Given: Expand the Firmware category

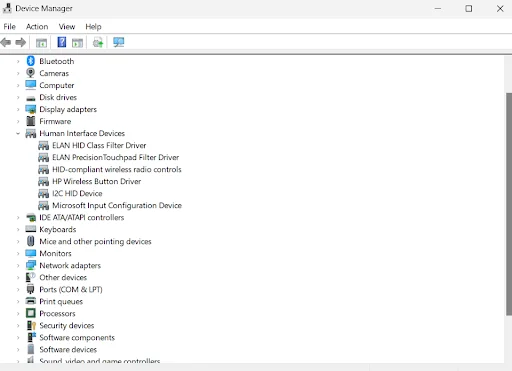Looking at the screenshot, I should [18, 121].
